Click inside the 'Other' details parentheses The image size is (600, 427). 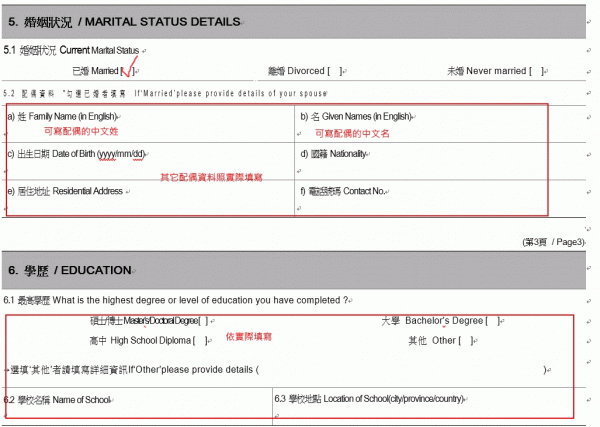point(400,369)
